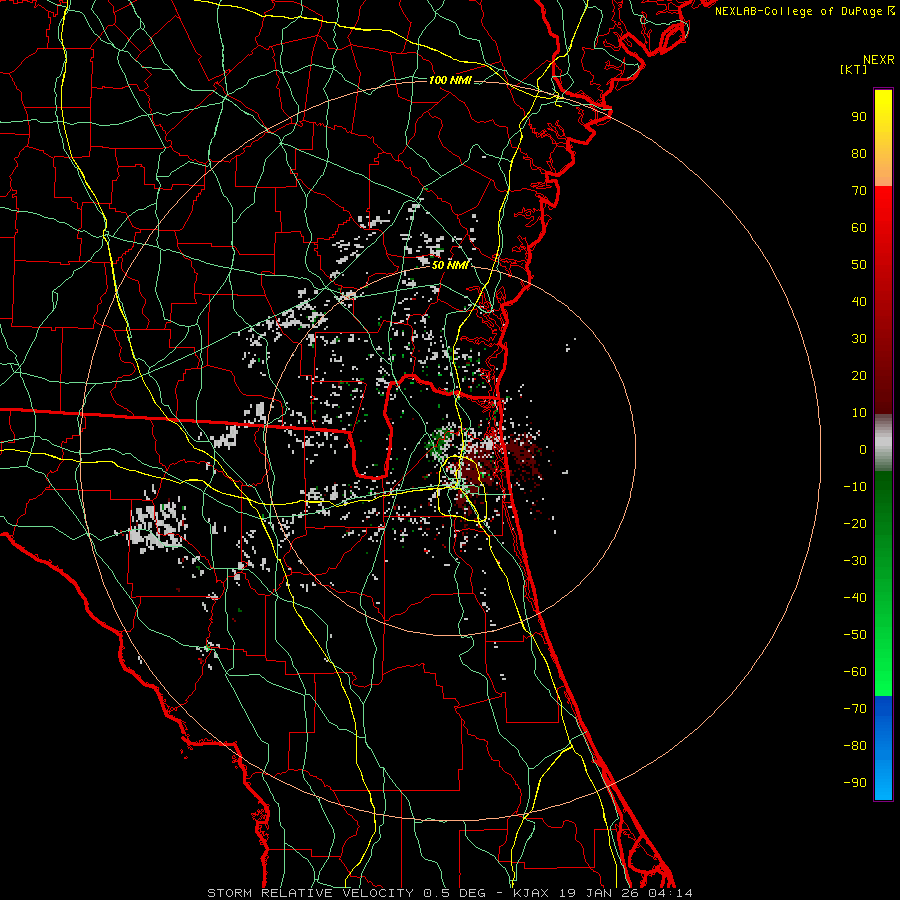This screenshot has width=900, height=900.
Task: Click the 0.5 DEG elevation text
Action: coord(454,893)
